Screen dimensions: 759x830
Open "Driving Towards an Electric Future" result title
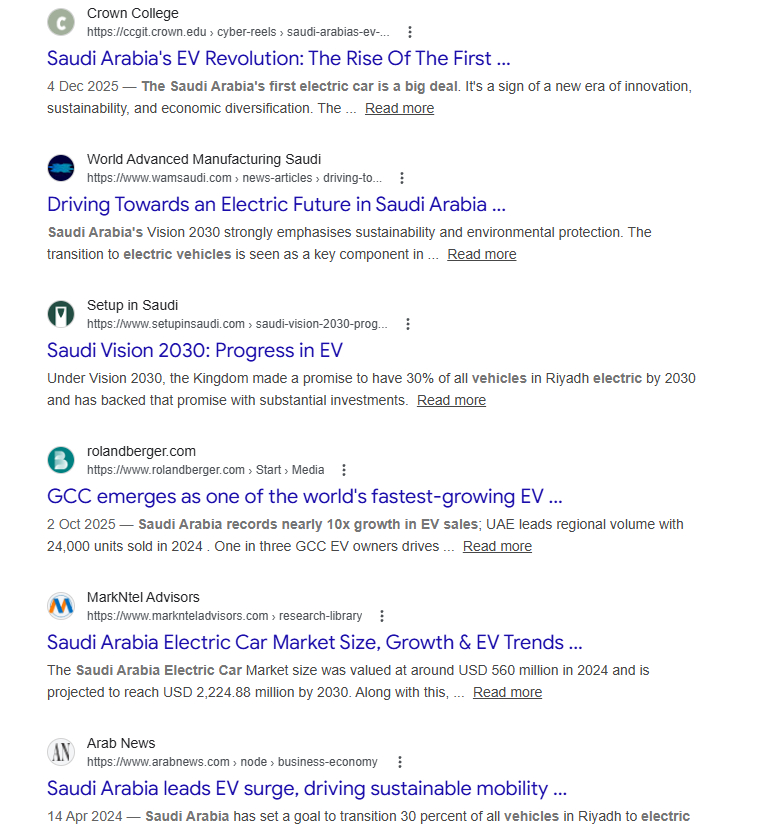(x=276, y=204)
